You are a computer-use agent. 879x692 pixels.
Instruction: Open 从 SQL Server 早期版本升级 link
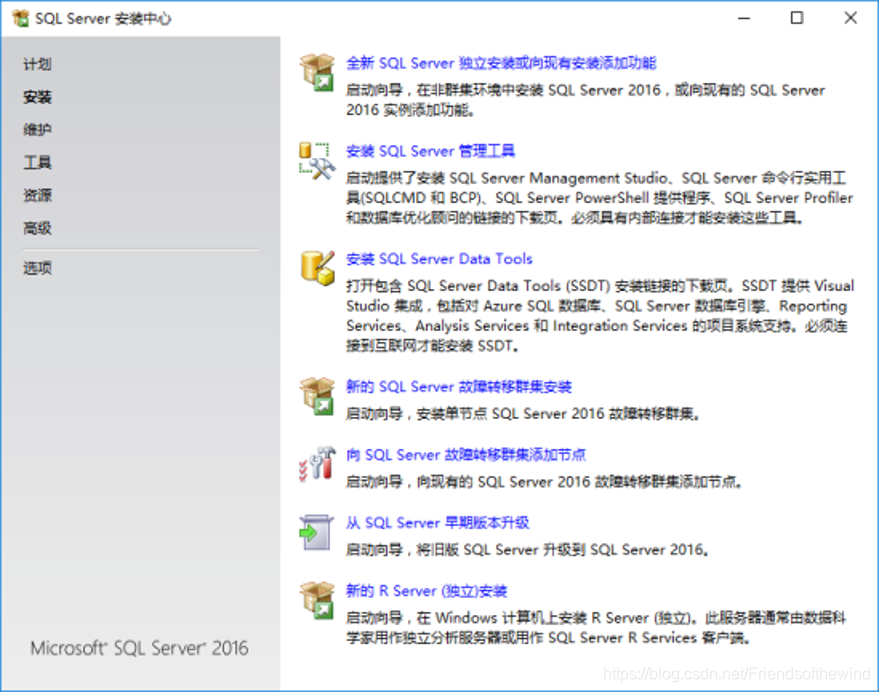(x=437, y=523)
